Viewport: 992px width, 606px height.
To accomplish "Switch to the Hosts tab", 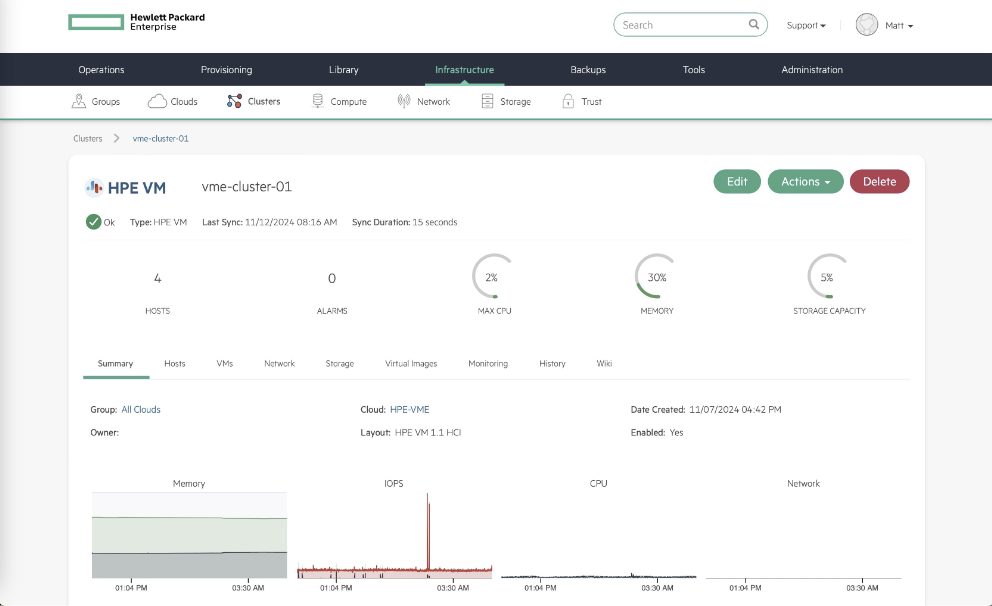I will point(175,364).
